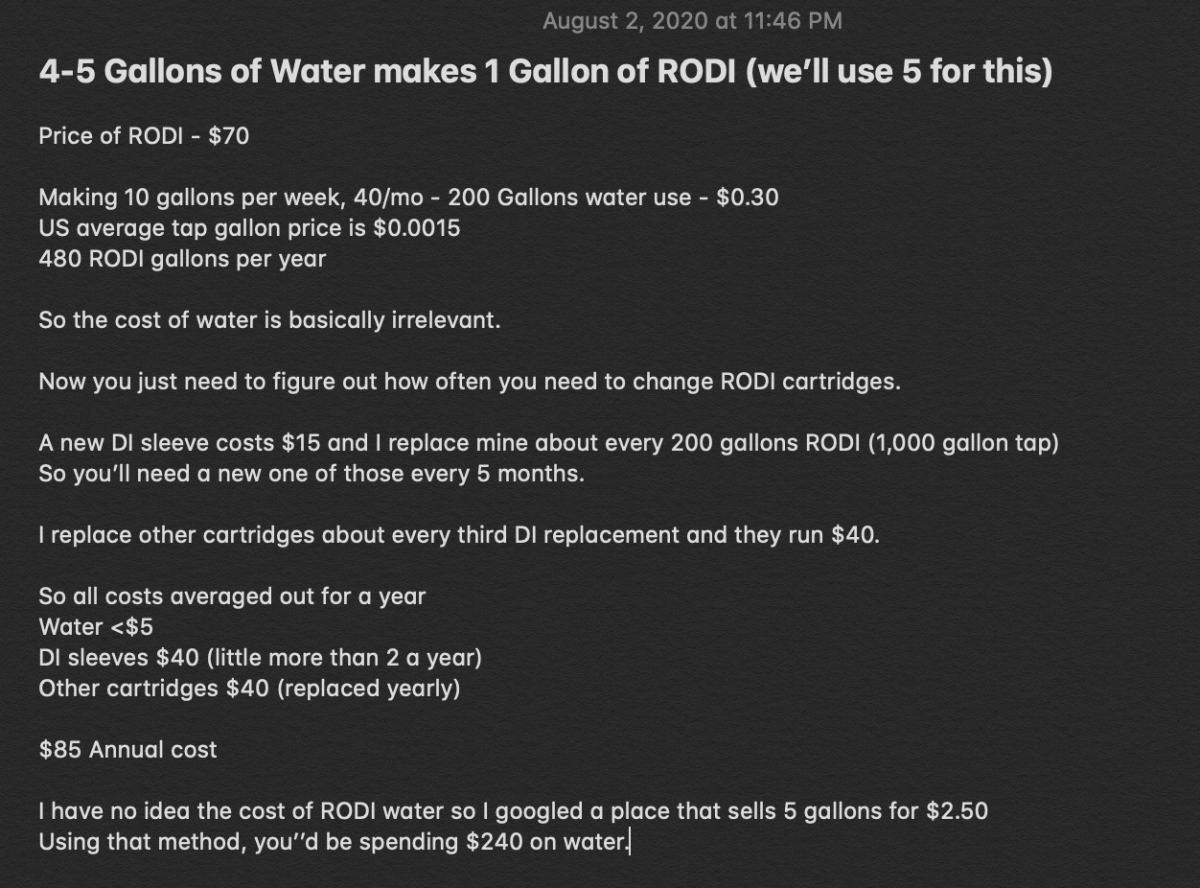Screen dimensions: 1200x888
Task: Click the "every 5 months" line
Action: pos(310,474)
